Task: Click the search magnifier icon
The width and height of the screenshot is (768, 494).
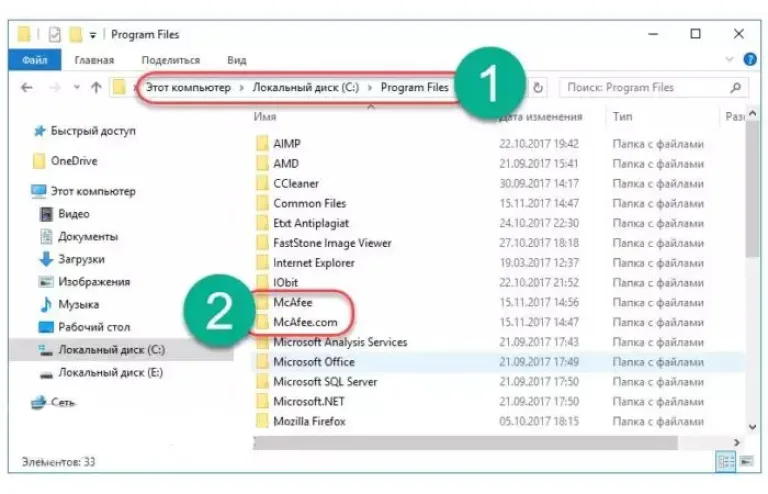Action: point(735,88)
